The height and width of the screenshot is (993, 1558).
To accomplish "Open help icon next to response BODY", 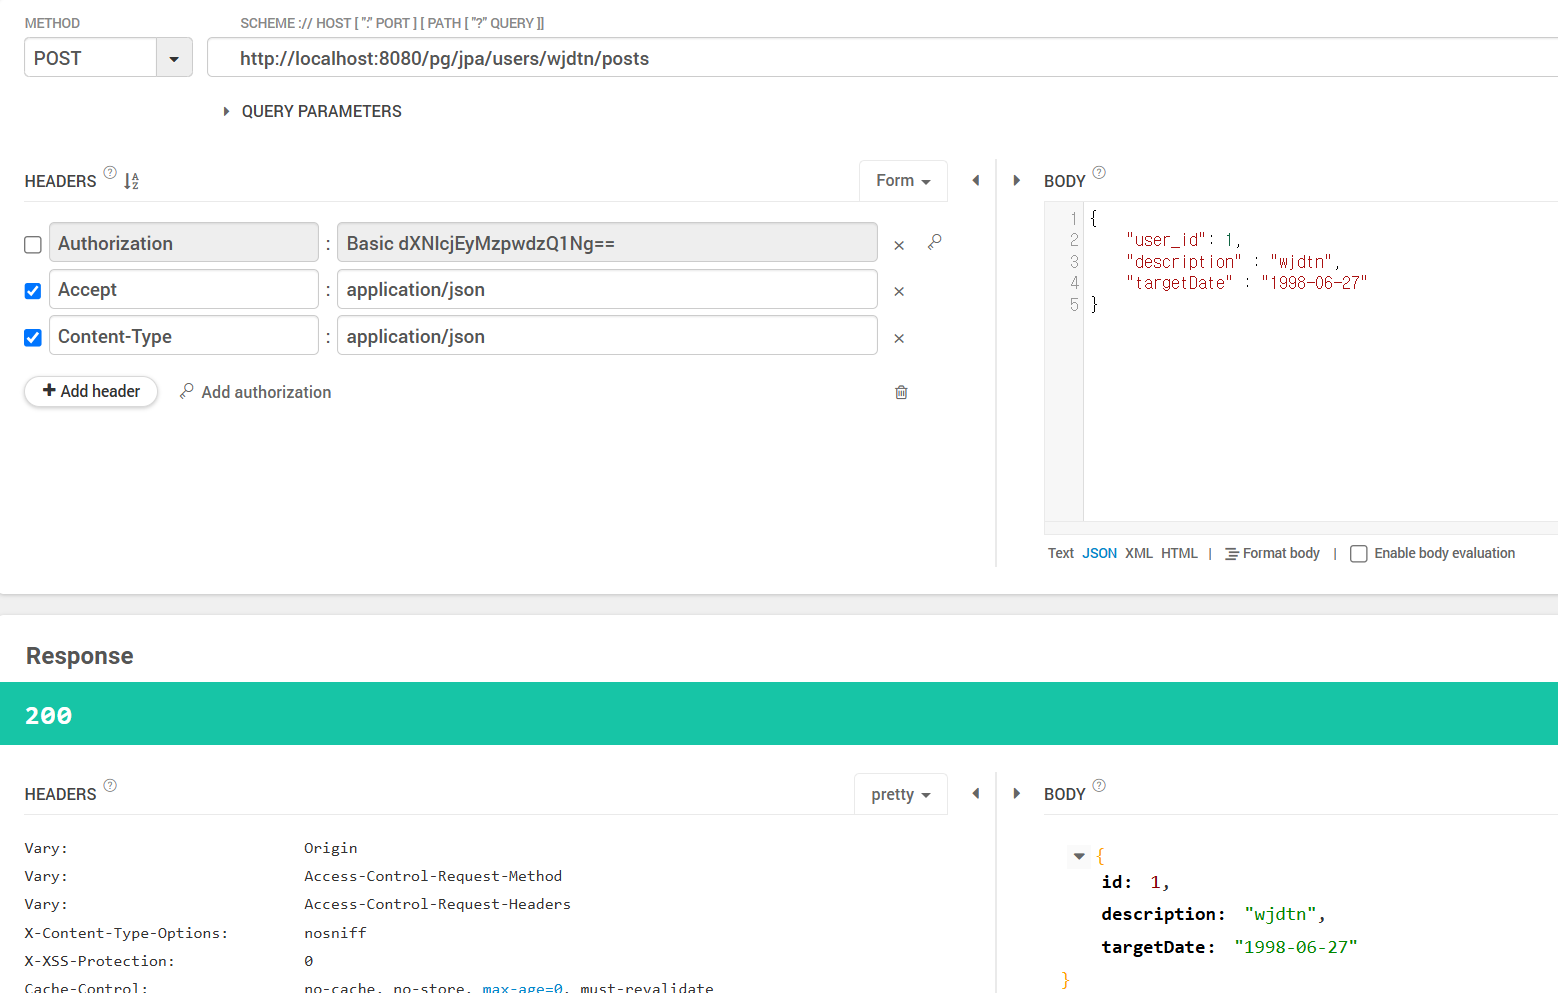I will (x=1099, y=785).
